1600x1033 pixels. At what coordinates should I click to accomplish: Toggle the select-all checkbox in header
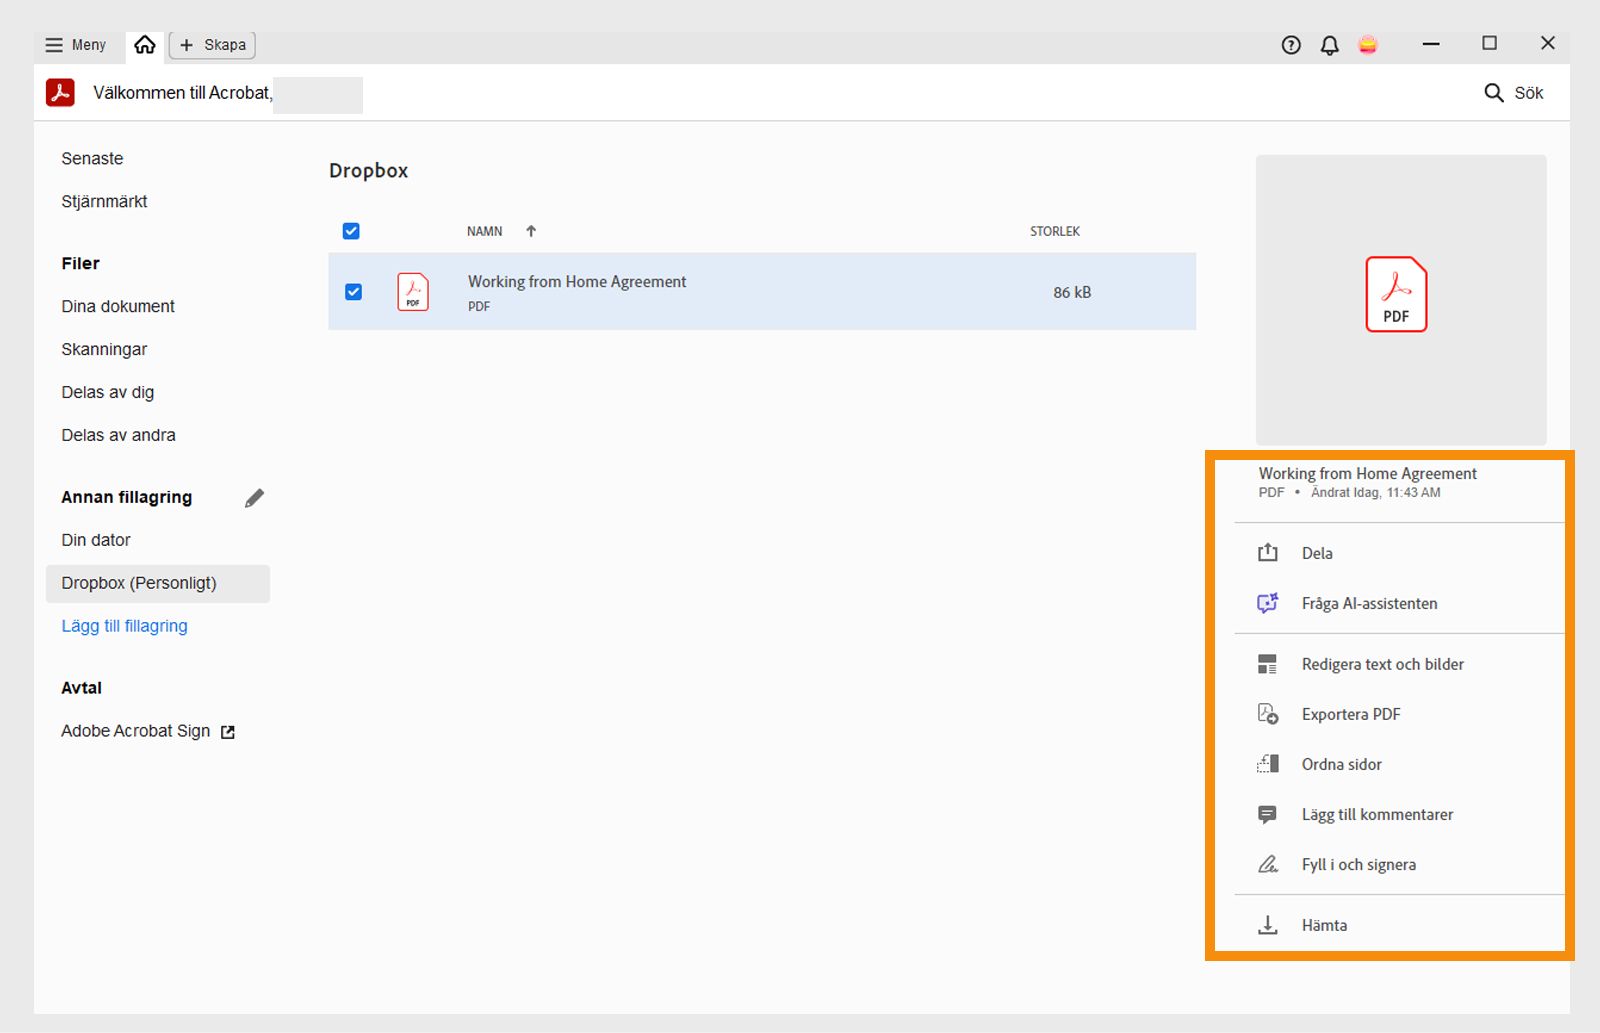pyautogui.click(x=351, y=231)
